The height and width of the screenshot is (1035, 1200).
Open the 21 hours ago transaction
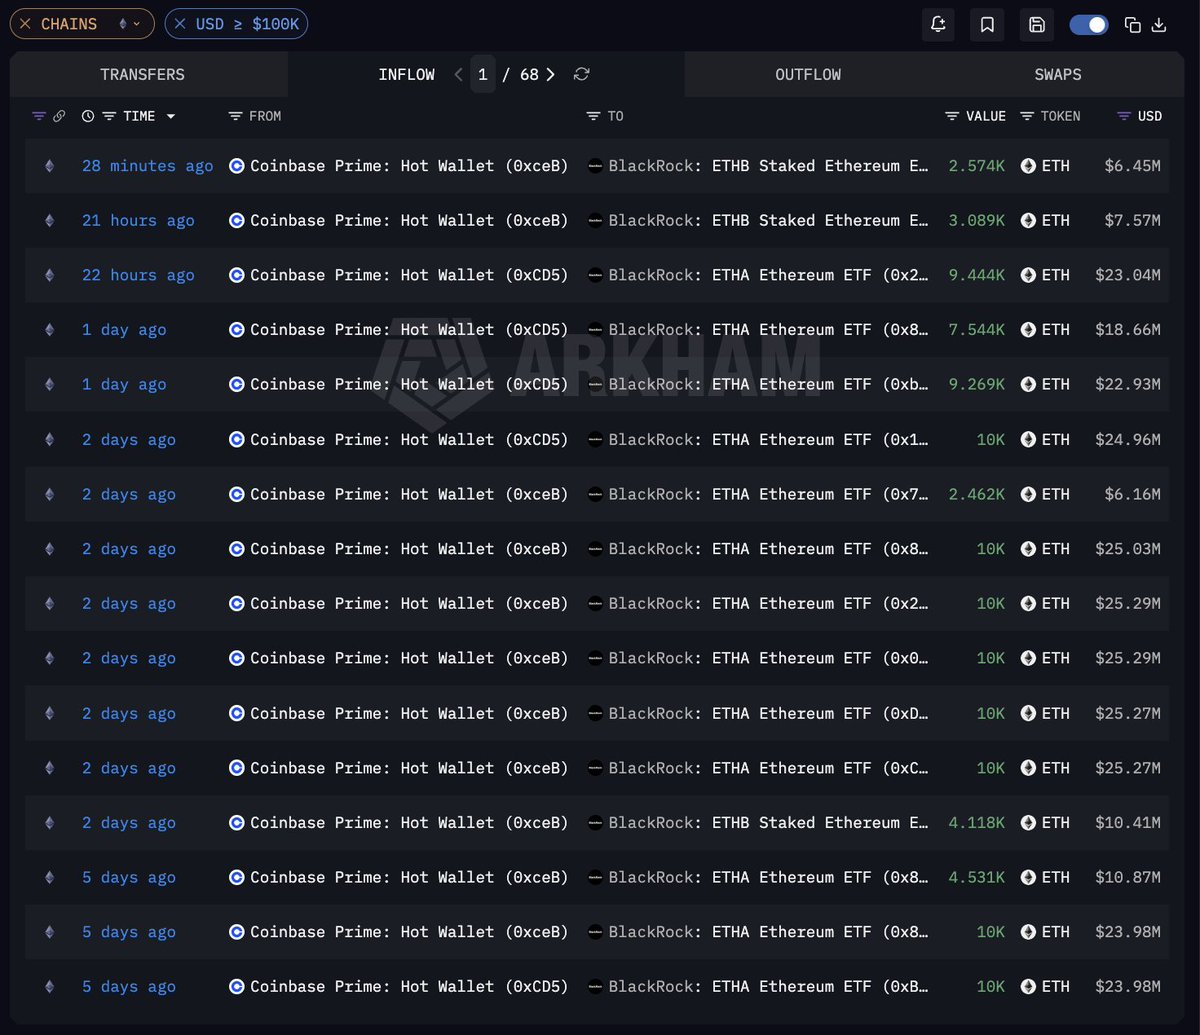(138, 221)
